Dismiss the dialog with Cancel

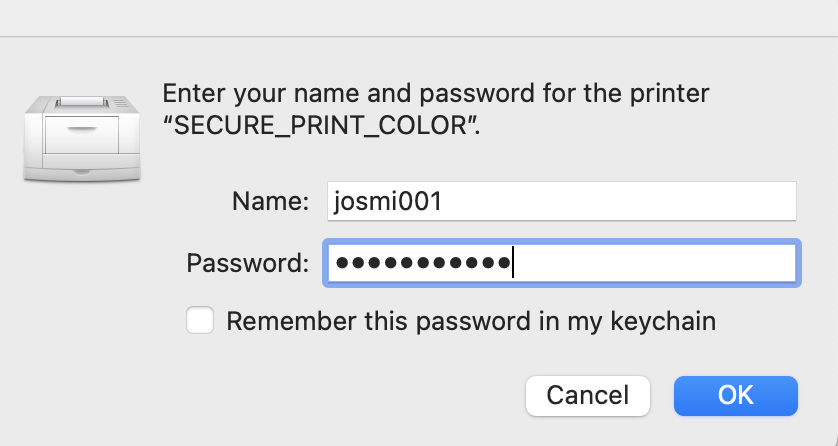(587, 396)
